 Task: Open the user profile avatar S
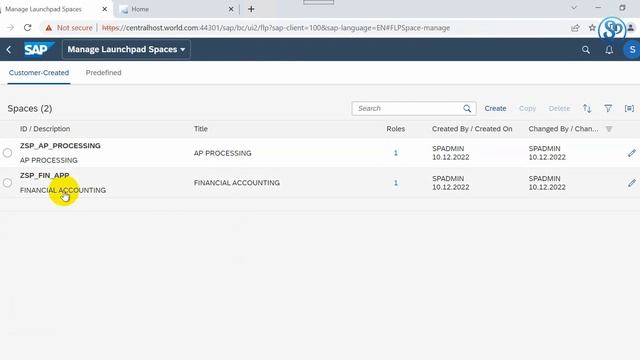pos(632,50)
